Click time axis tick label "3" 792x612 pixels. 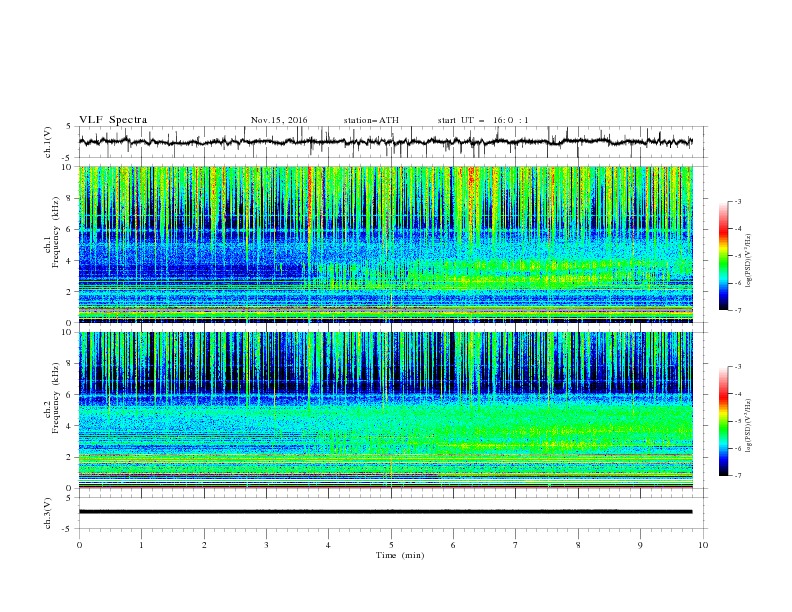click(x=266, y=545)
